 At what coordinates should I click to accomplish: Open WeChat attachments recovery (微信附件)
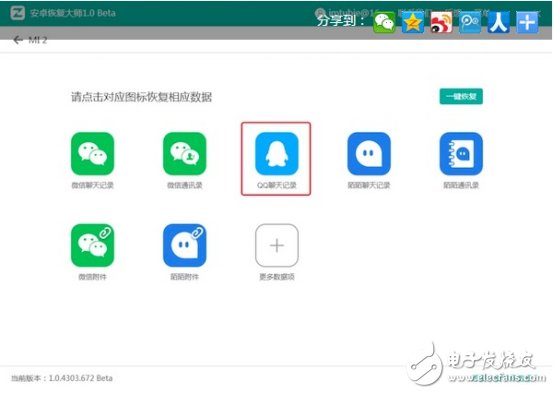(93, 245)
